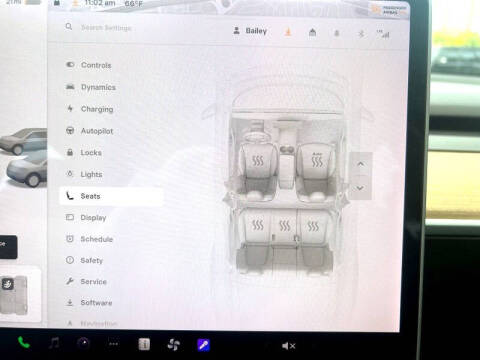The height and width of the screenshot is (360, 480).
Task: Open the HomeLink garage icon
Action: click(312, 33)
